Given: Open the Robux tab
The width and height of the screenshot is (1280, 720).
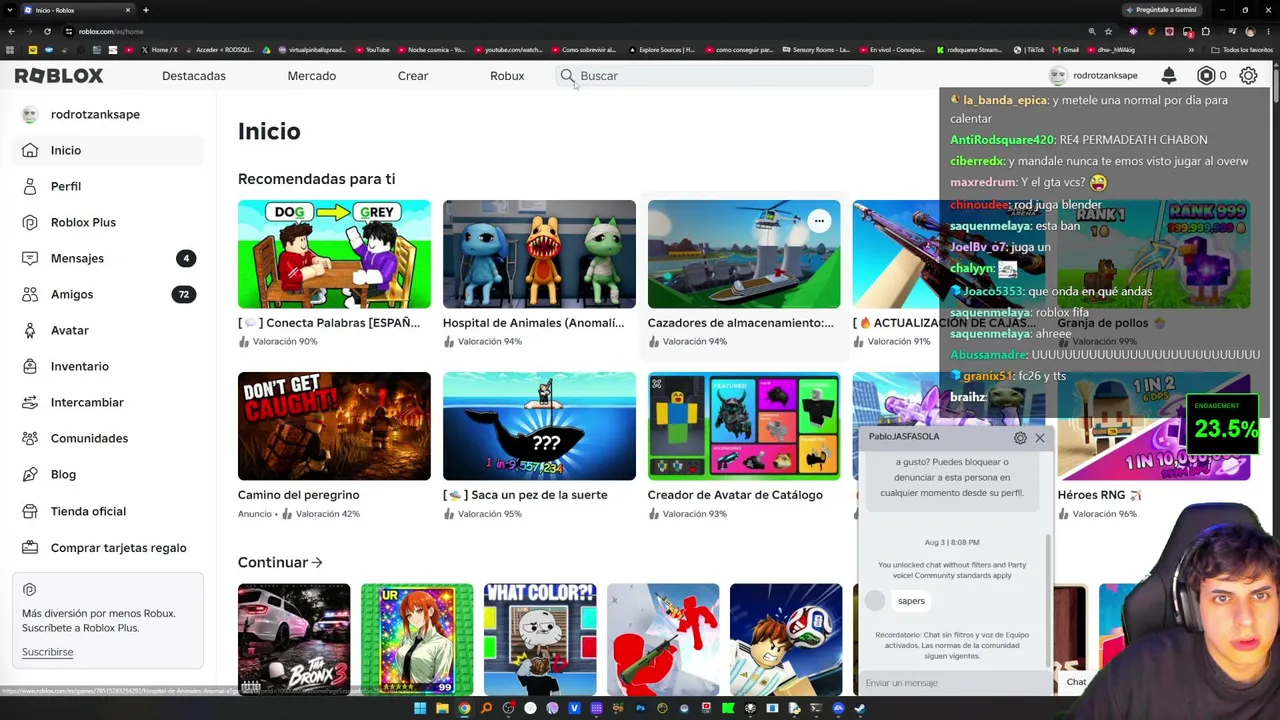Looking at the screenshot, I should [x=507, y=76].
